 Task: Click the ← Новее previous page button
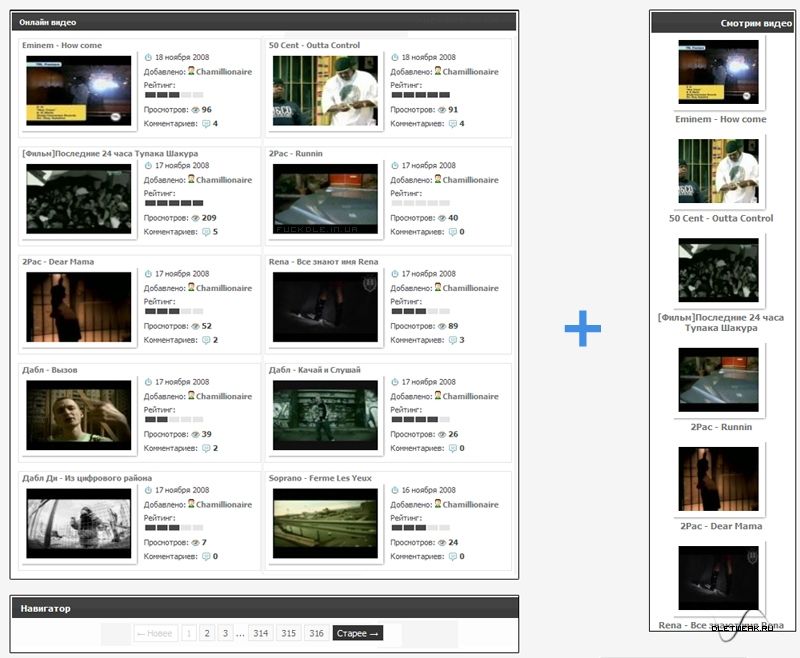point(156,633)
